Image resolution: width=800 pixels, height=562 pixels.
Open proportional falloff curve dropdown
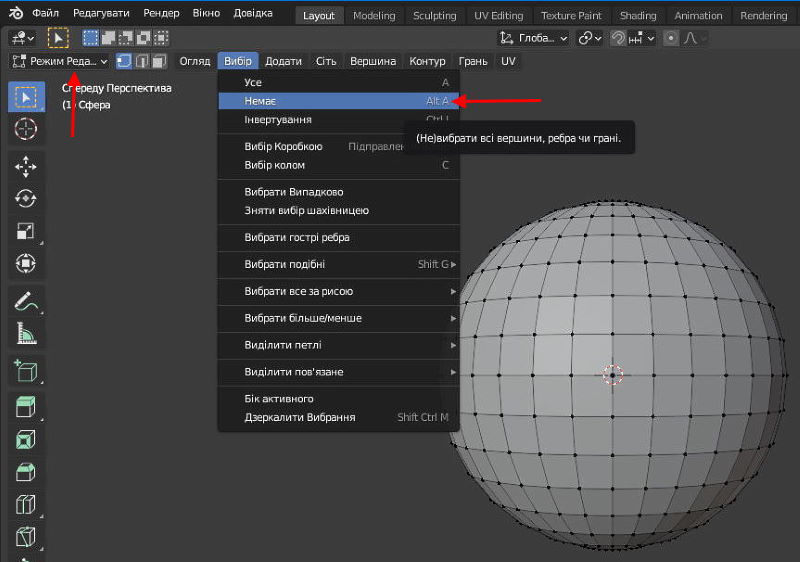click(x=694, y=38)
